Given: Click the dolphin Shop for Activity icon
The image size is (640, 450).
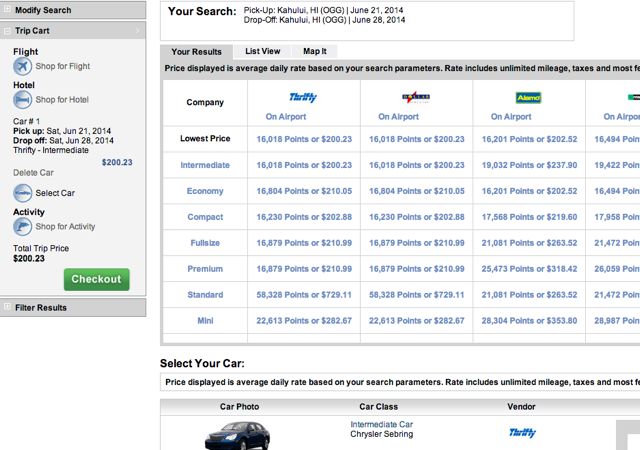Looking at the screenshot, I should (22, 227).
